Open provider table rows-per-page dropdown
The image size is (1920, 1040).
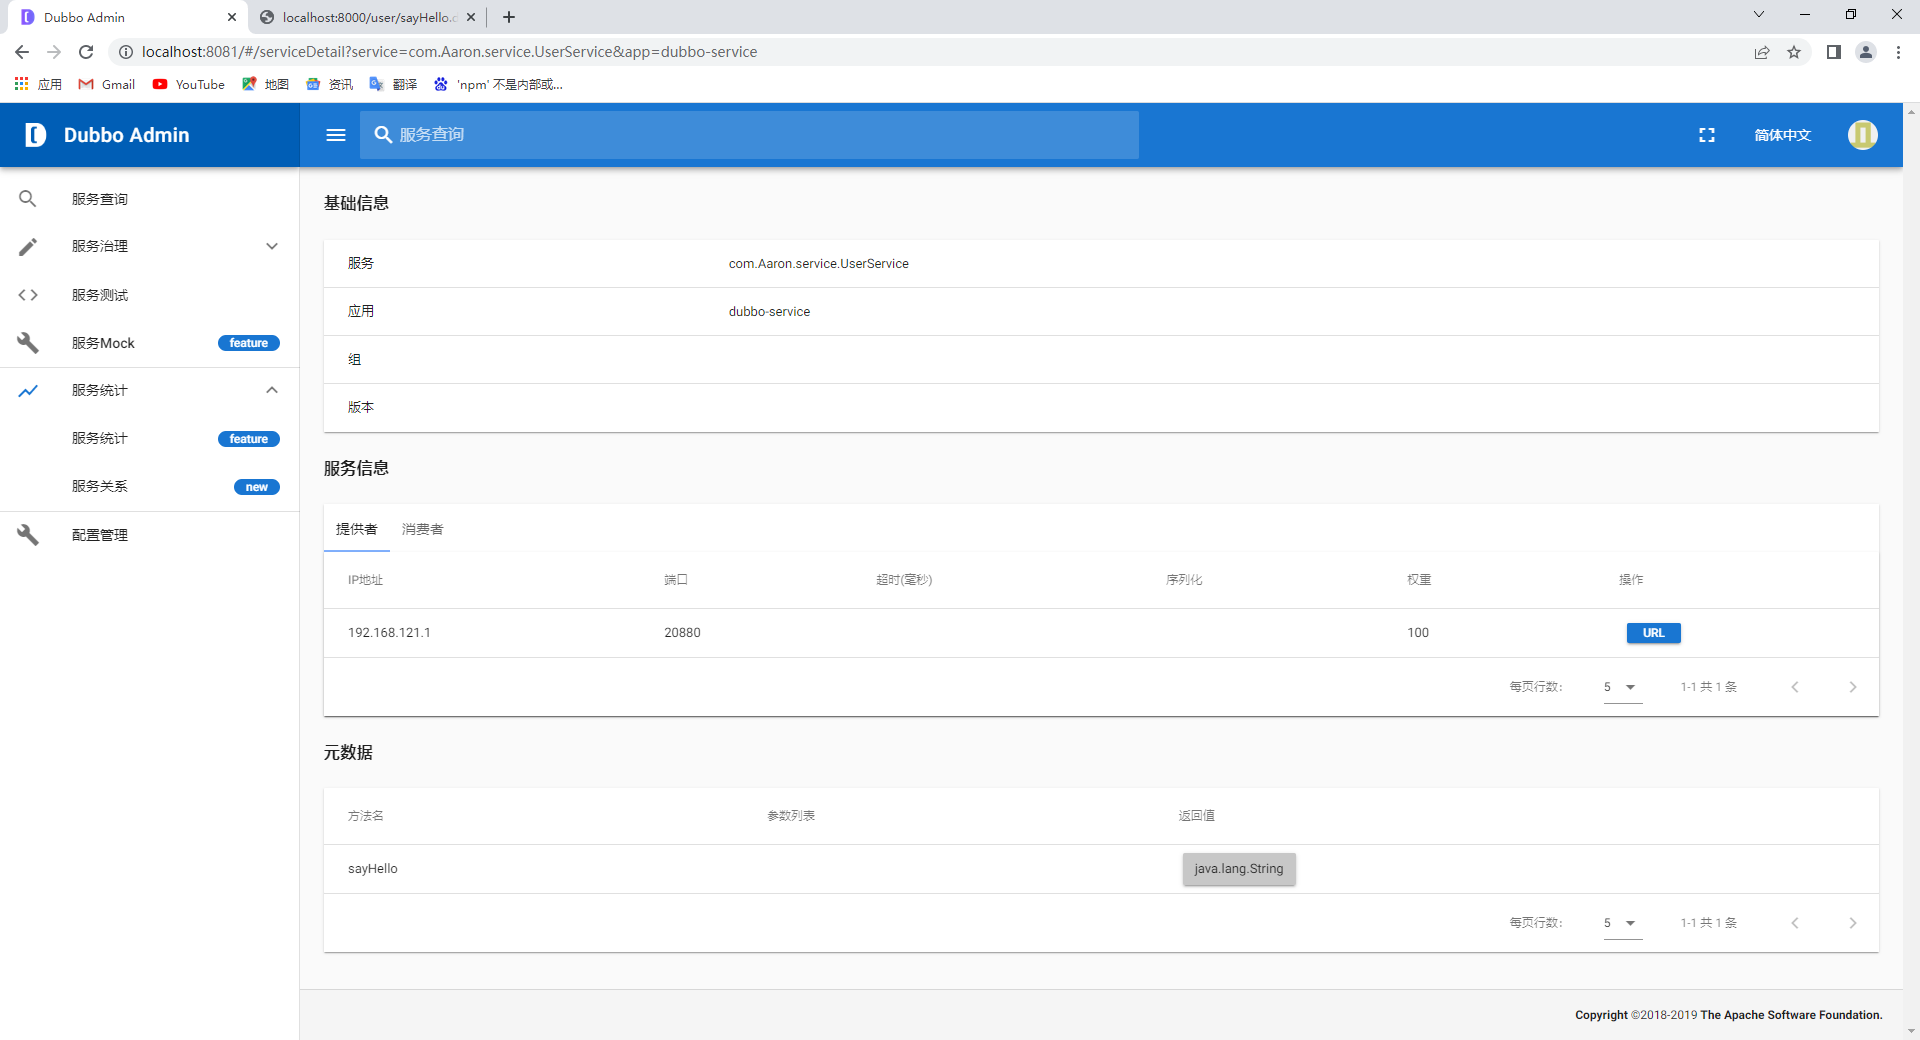(1623, 687)
